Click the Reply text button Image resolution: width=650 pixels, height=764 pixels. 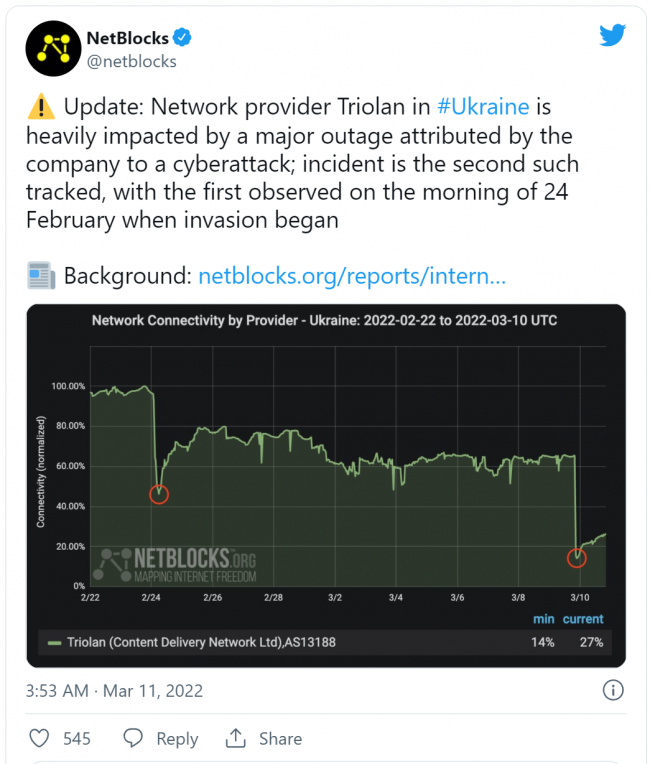pyautogui.click(x=177, y=739)
